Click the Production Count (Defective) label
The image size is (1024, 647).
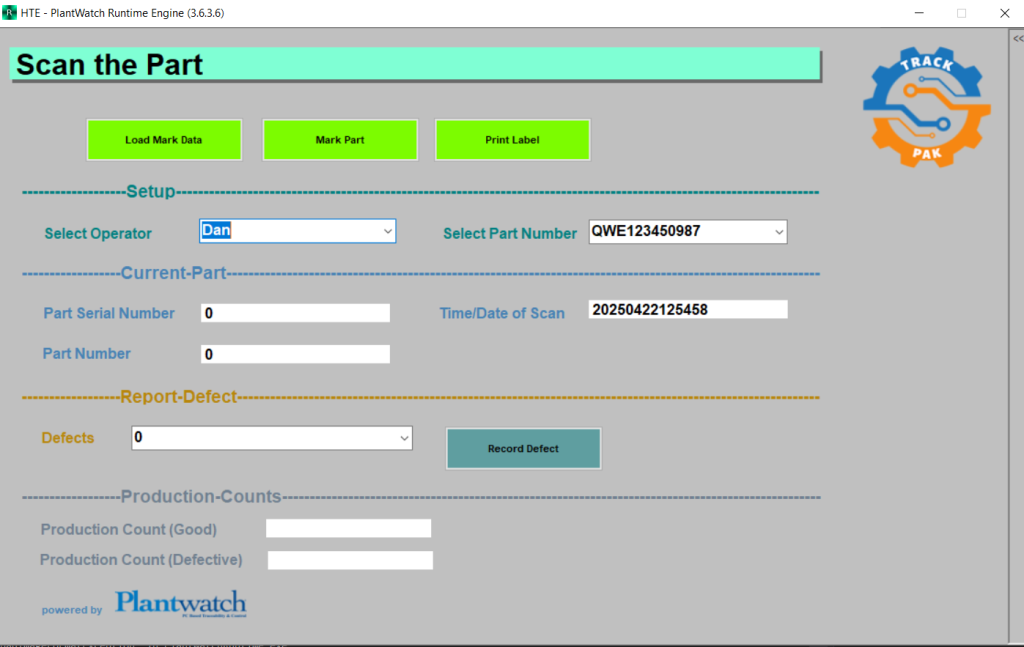point(141,560)
